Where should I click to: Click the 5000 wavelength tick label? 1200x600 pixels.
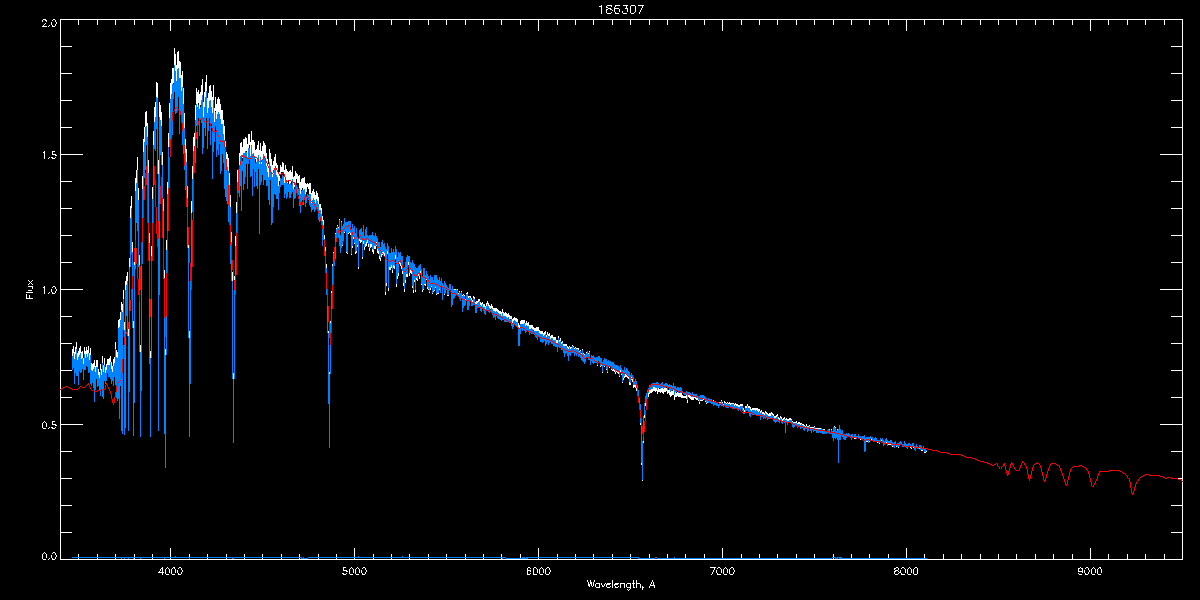[x=354, y=572]
